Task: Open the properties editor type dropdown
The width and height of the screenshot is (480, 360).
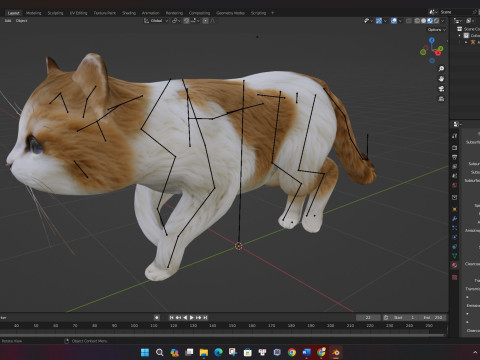Action: coord(457,124)
